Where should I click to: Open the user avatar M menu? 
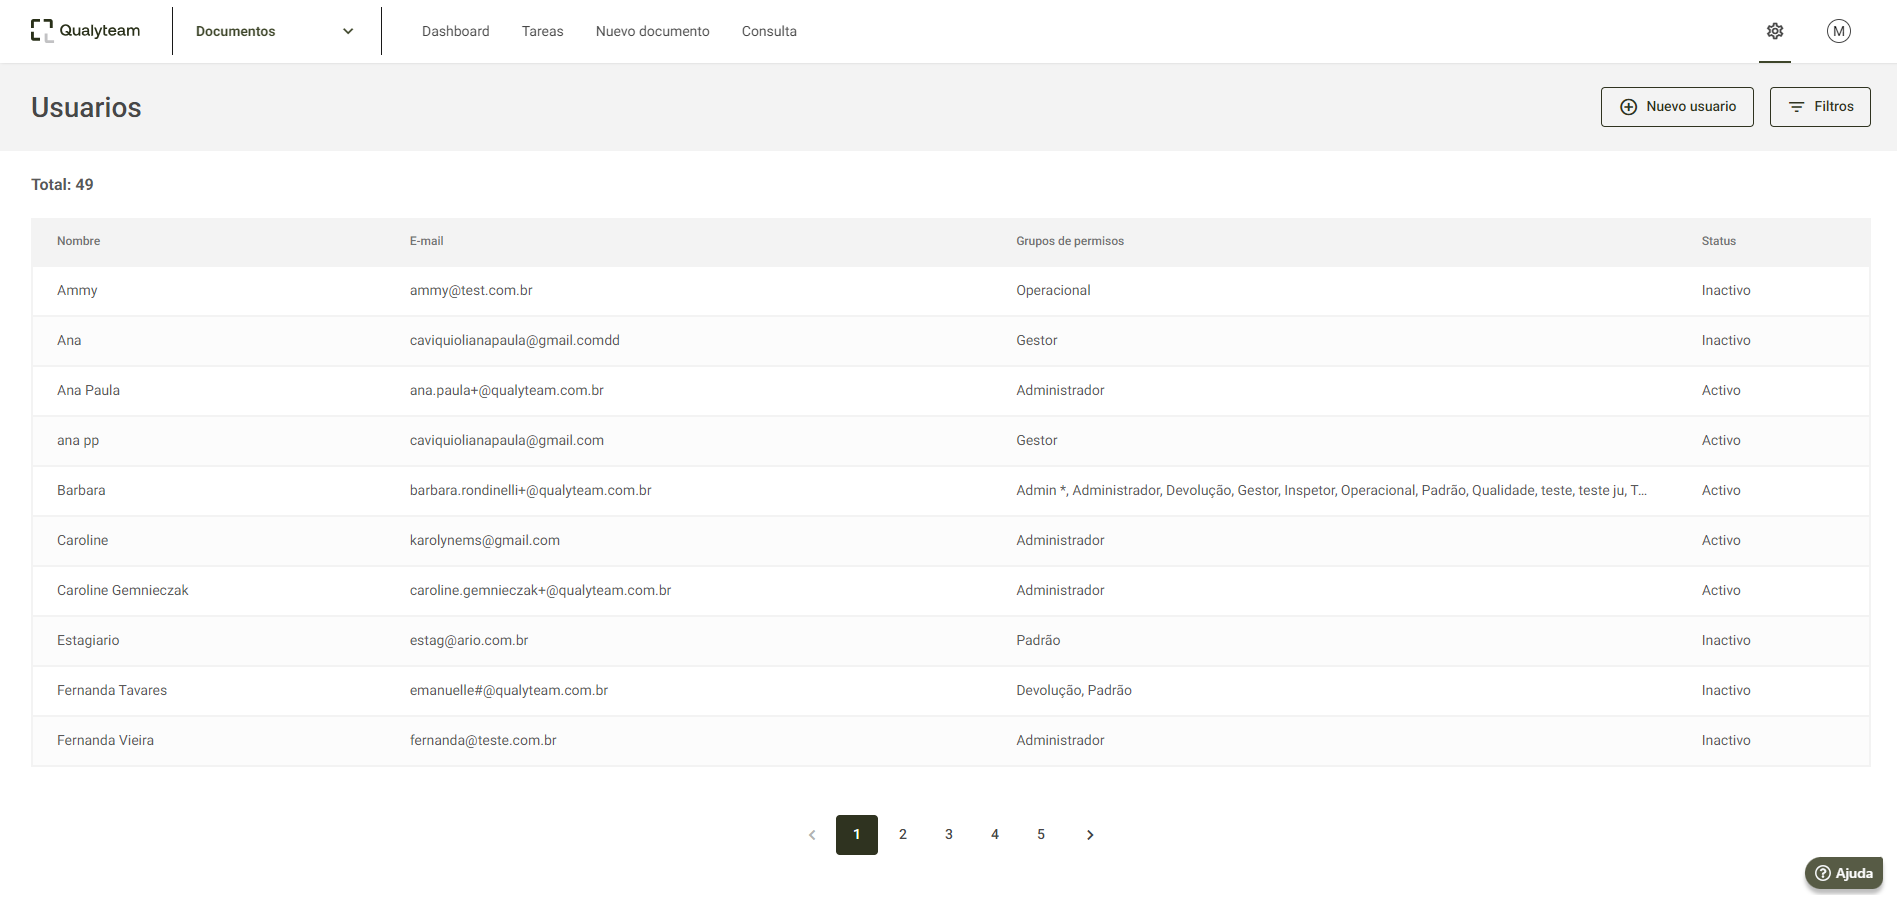point(1838,31)
